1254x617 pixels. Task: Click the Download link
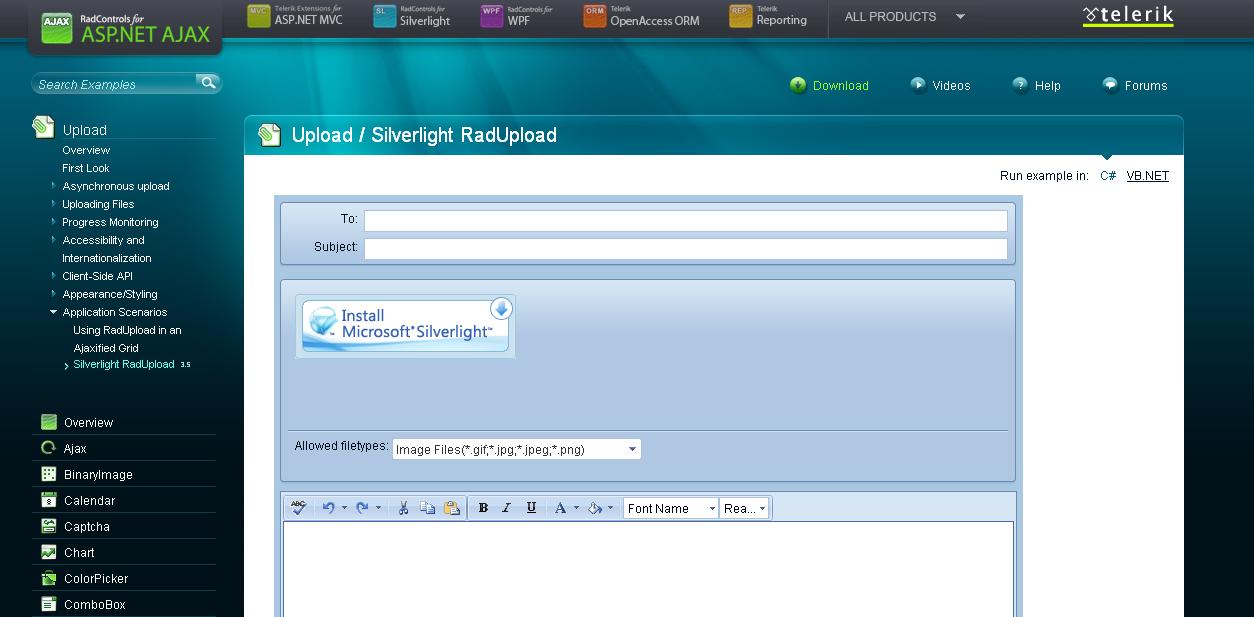tap(829, 85)
